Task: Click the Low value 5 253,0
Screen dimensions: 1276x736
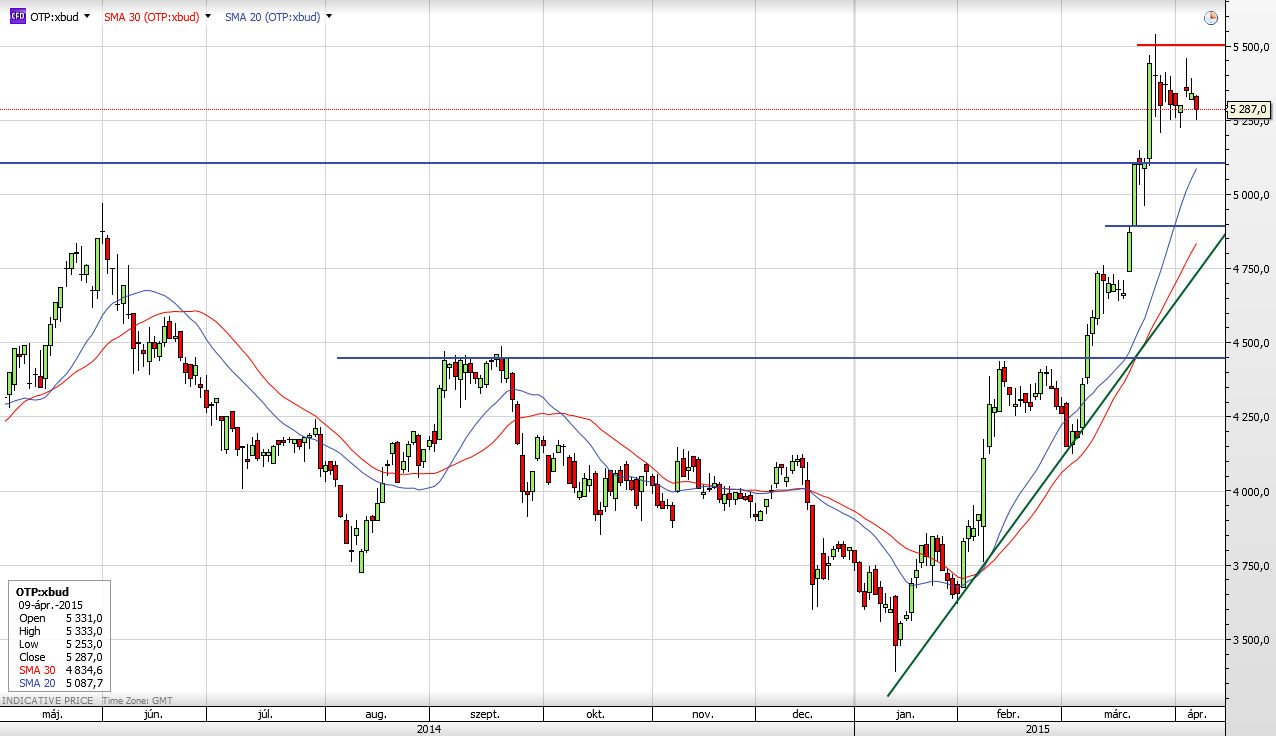Action: tap(84, 643)
